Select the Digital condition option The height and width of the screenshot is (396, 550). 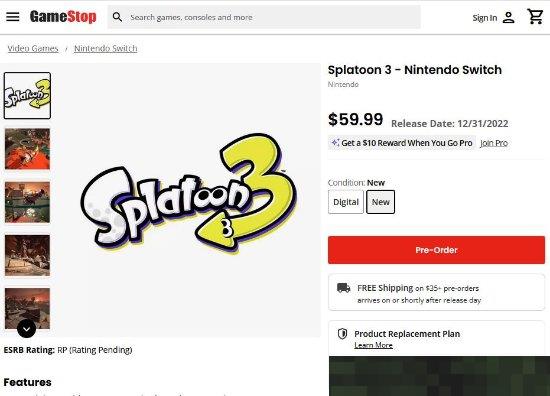(346, 202)
